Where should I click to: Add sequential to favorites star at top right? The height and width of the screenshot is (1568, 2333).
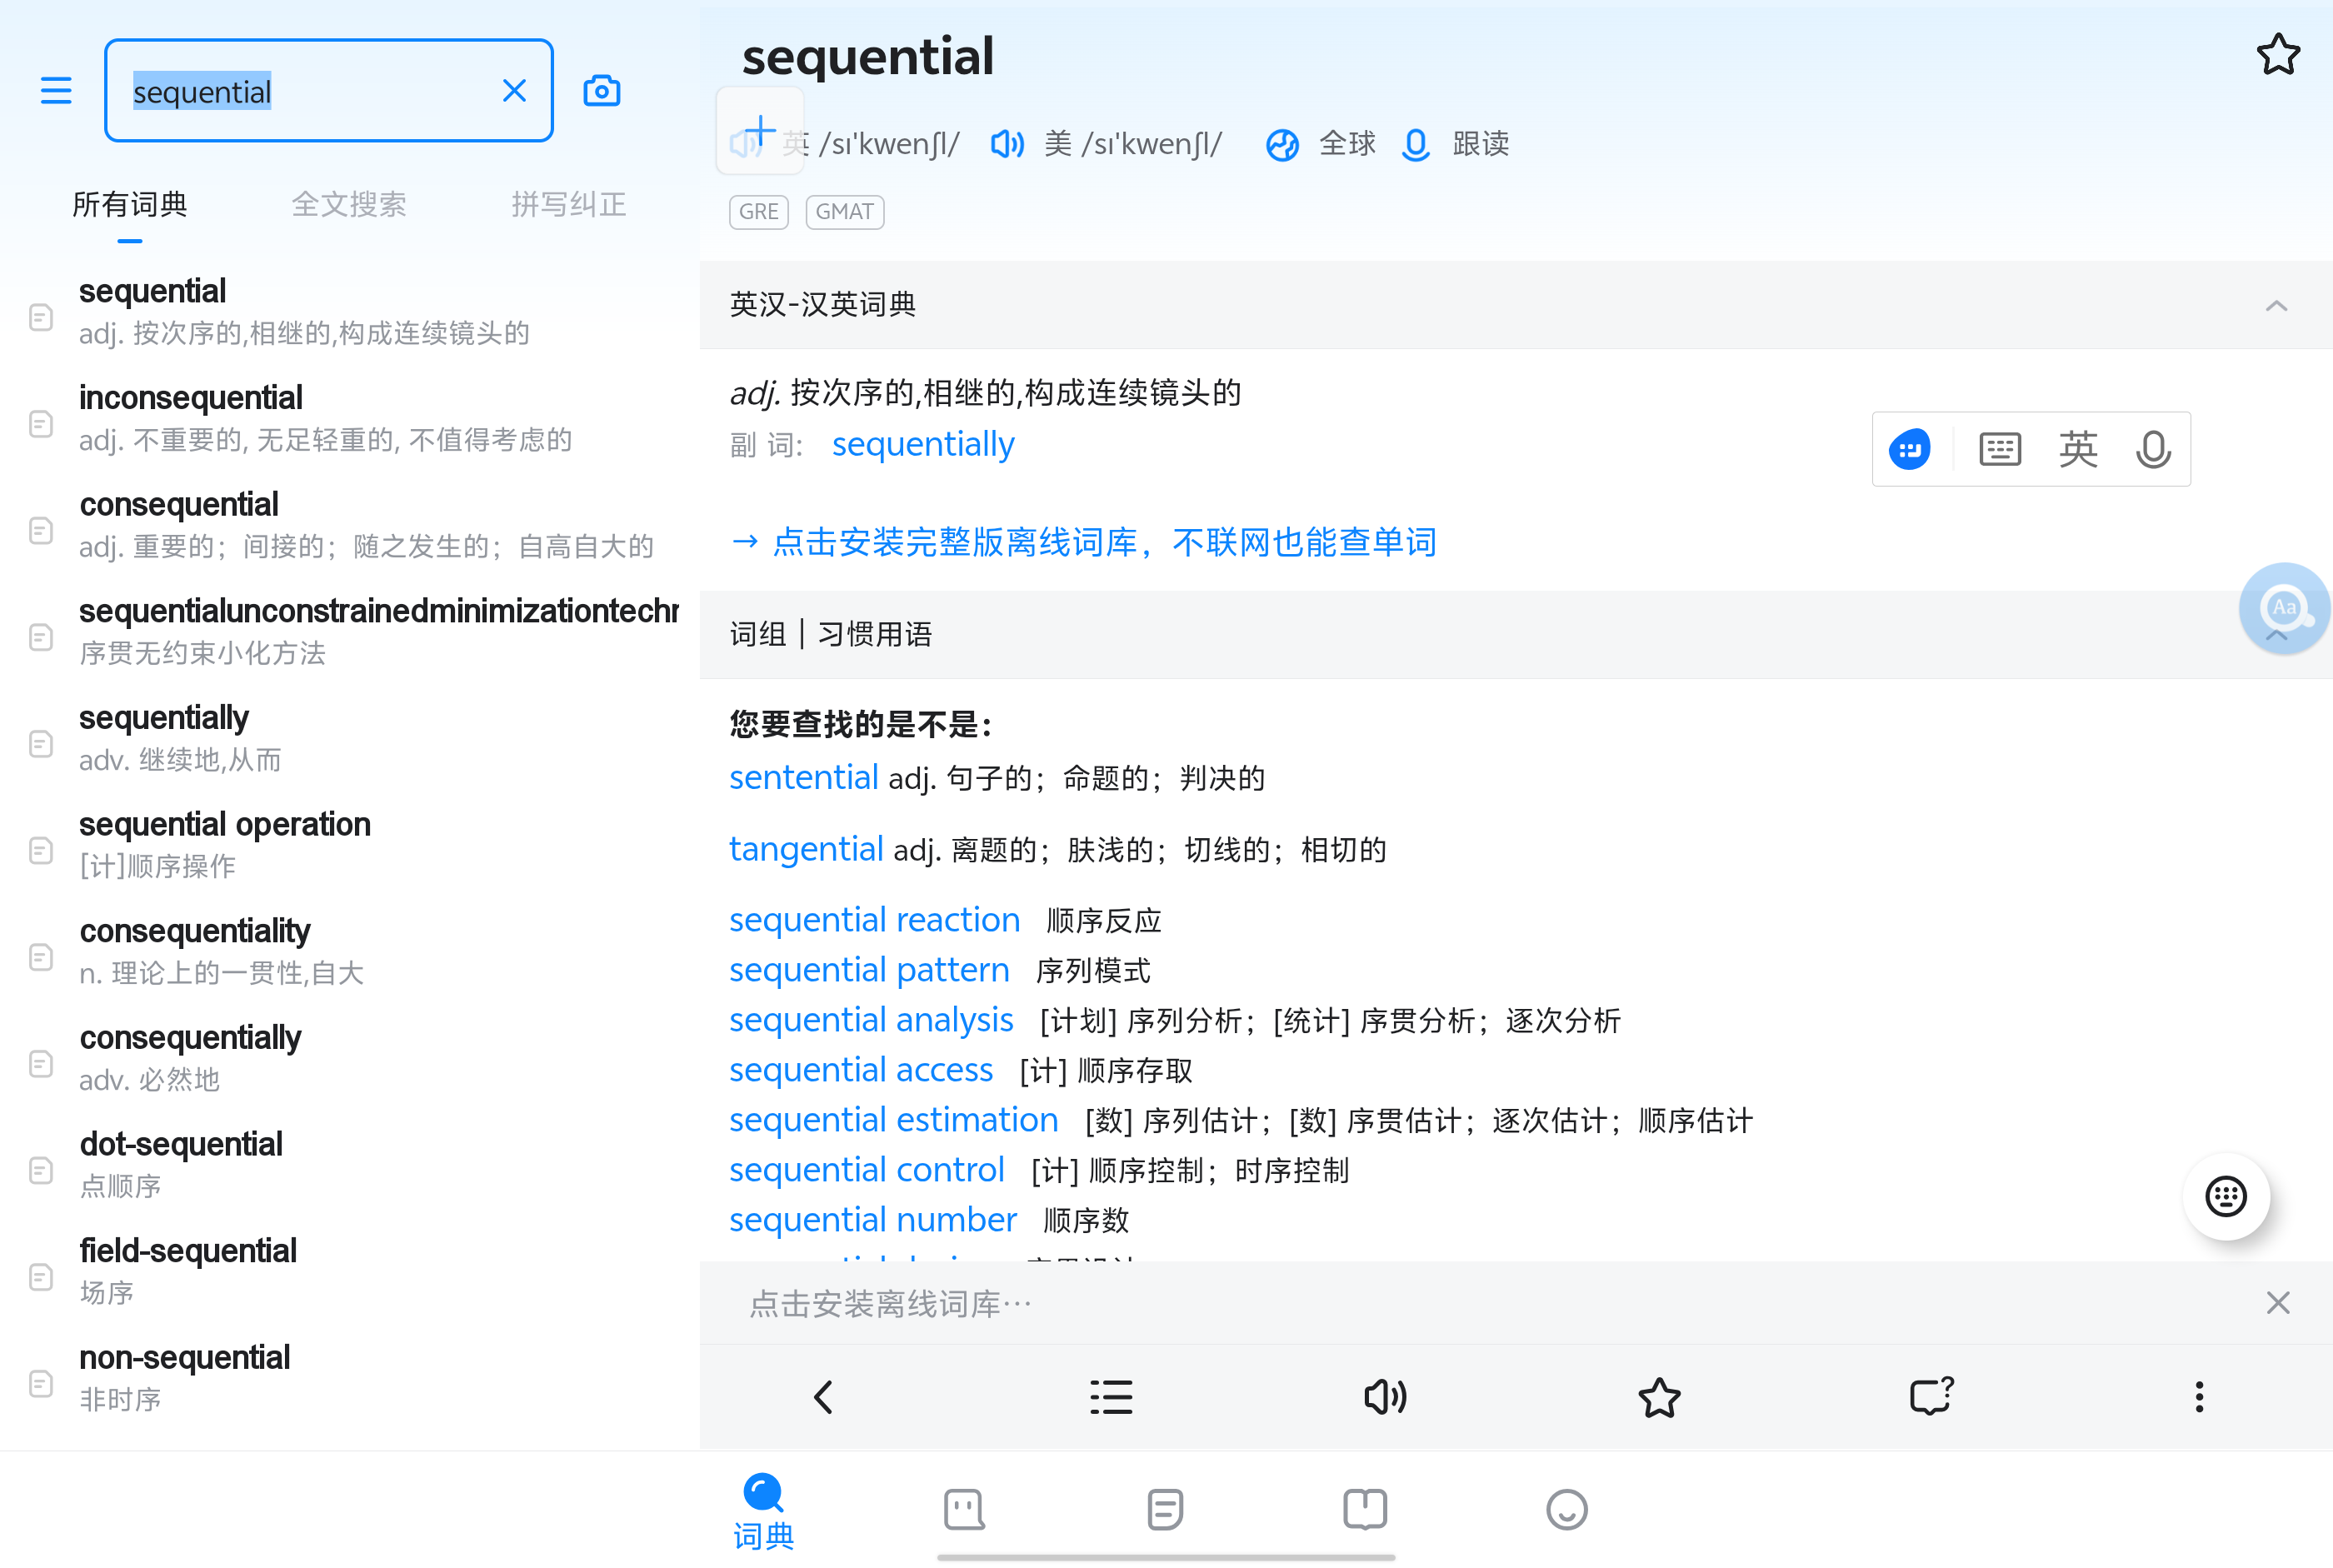[x=2277, y=55]
